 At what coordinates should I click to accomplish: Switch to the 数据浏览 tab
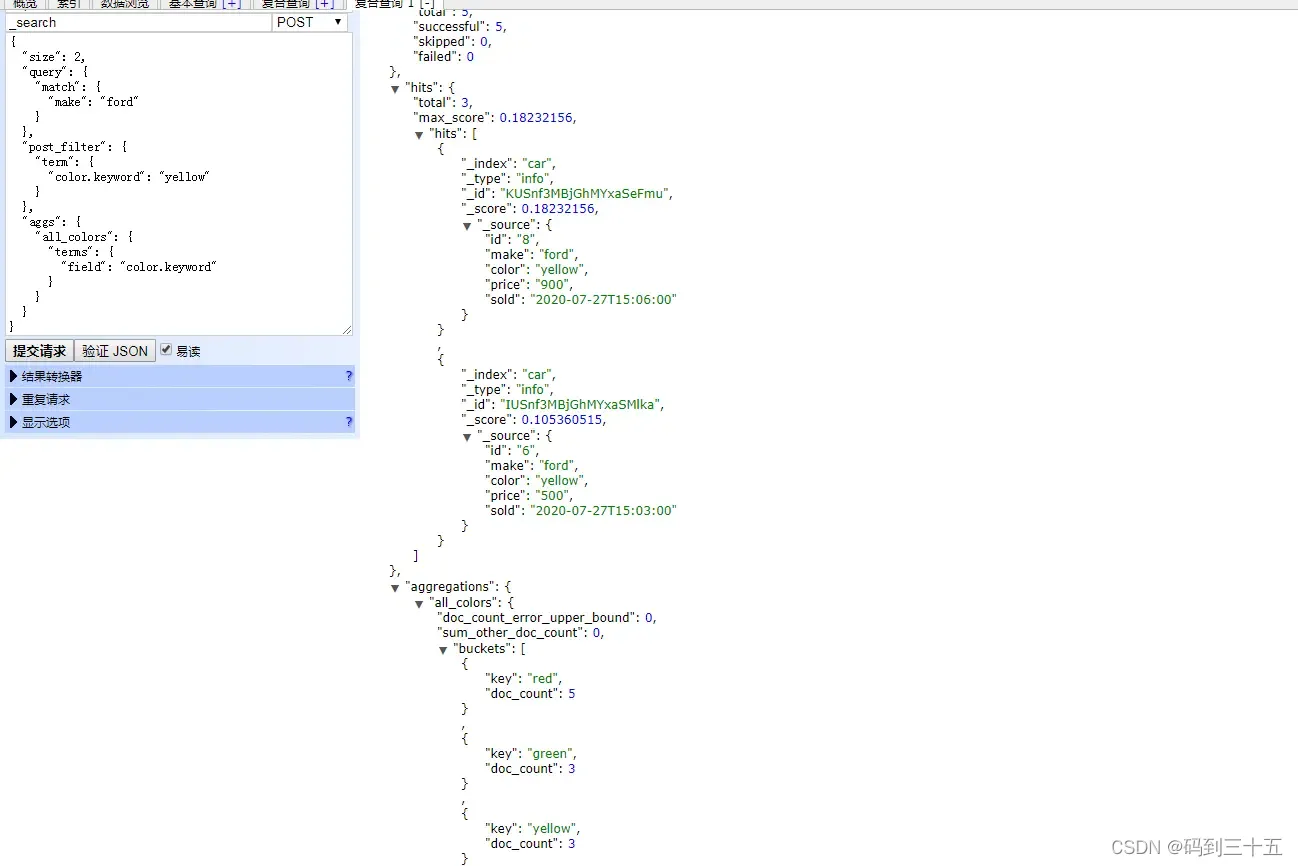(125, 4)
